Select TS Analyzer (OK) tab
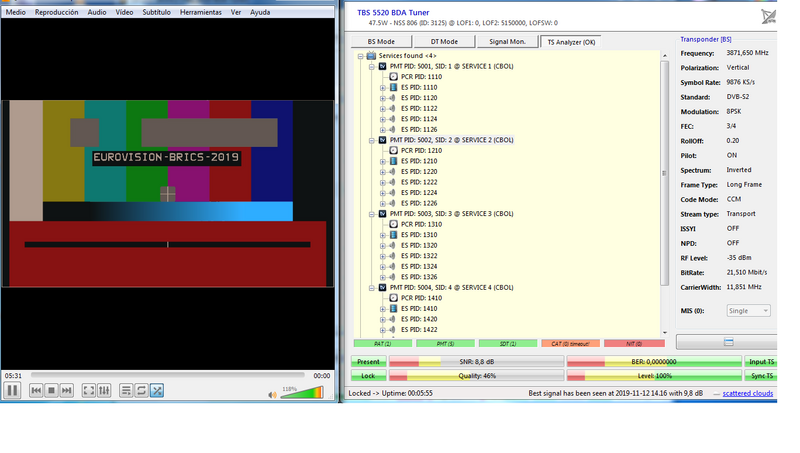This screenshot has height=453, width=800. point(571,42)
